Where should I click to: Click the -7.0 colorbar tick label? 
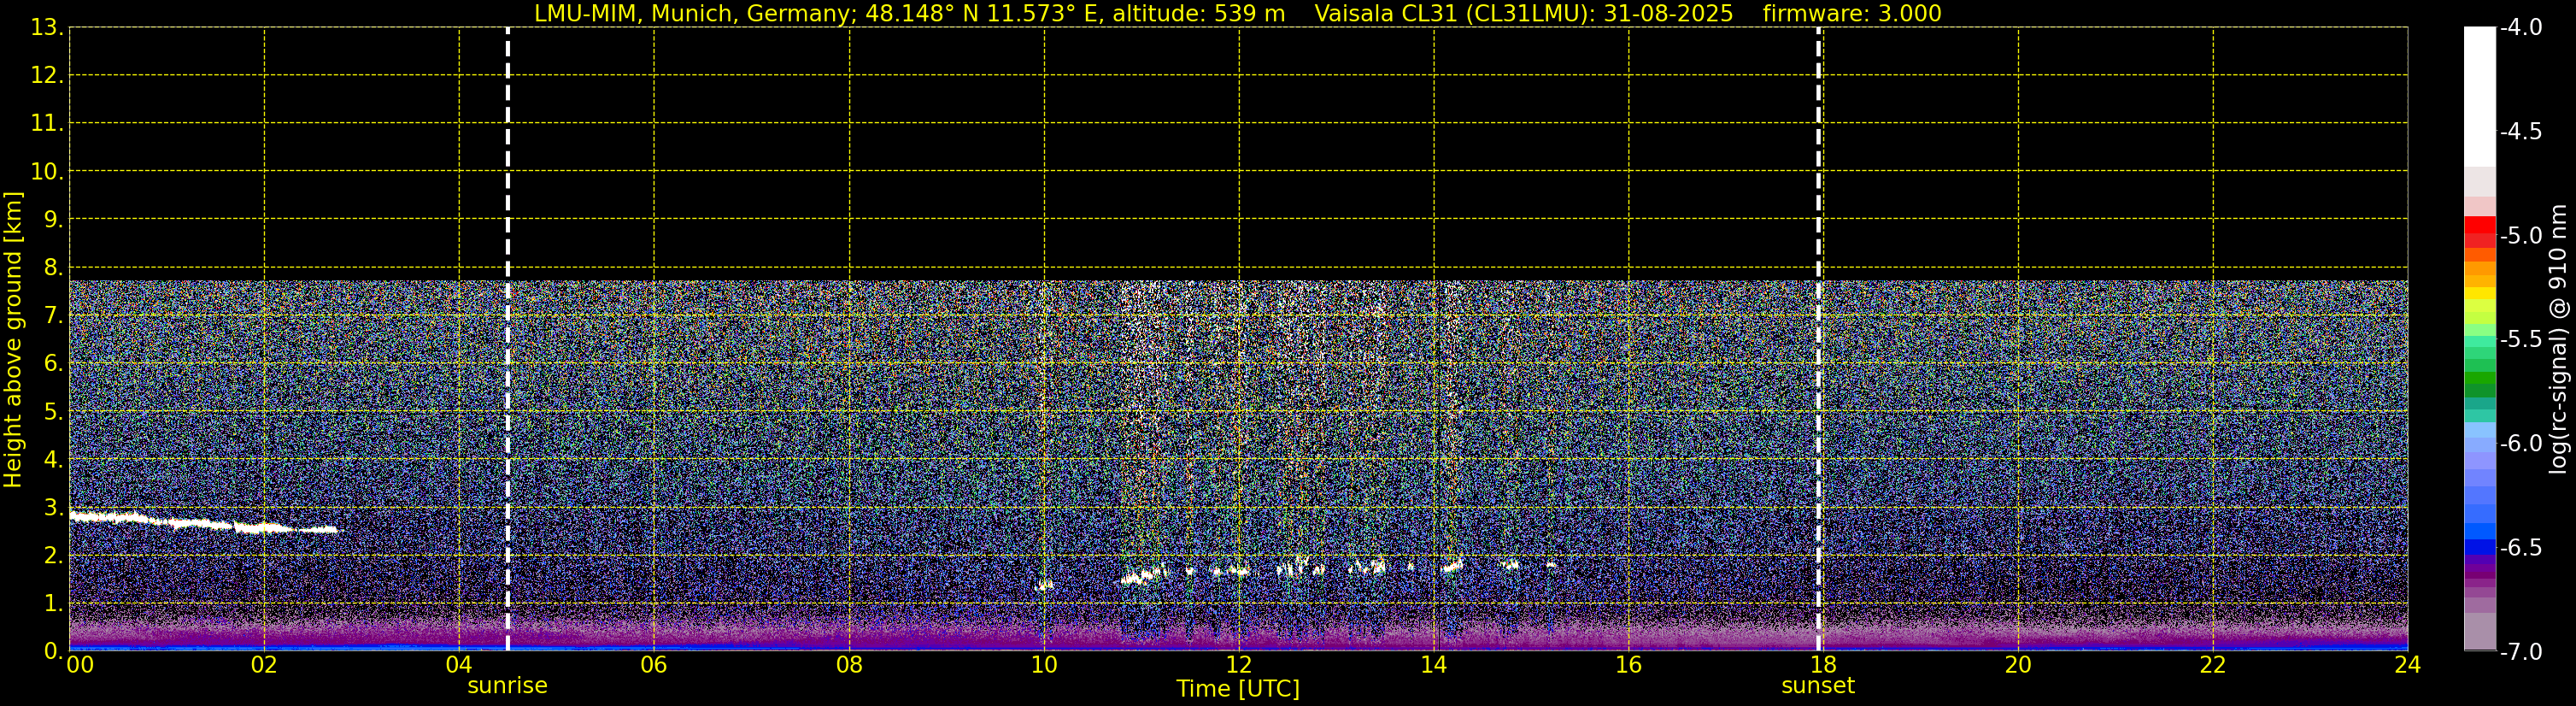pos(2520,652)
